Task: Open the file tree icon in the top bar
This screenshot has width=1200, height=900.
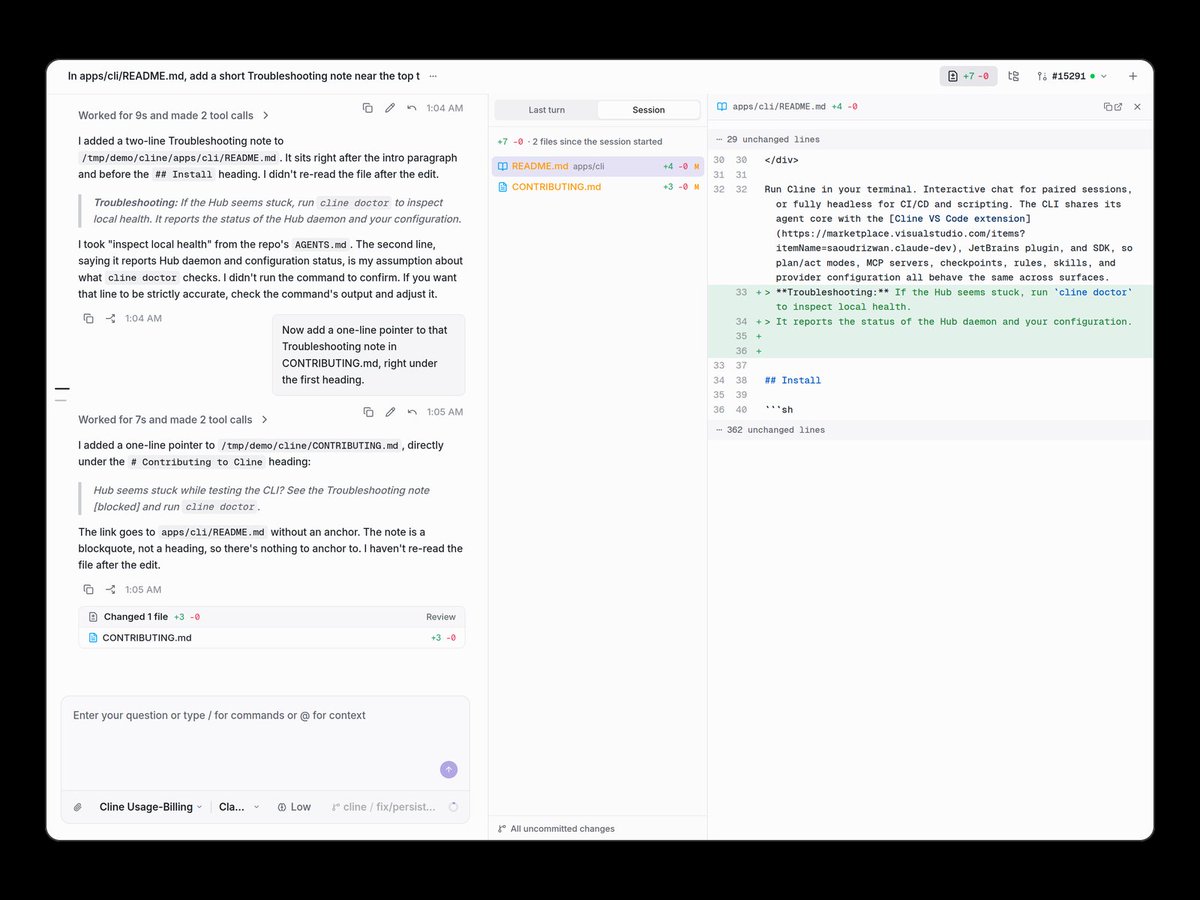Action: coord(1013,76)
